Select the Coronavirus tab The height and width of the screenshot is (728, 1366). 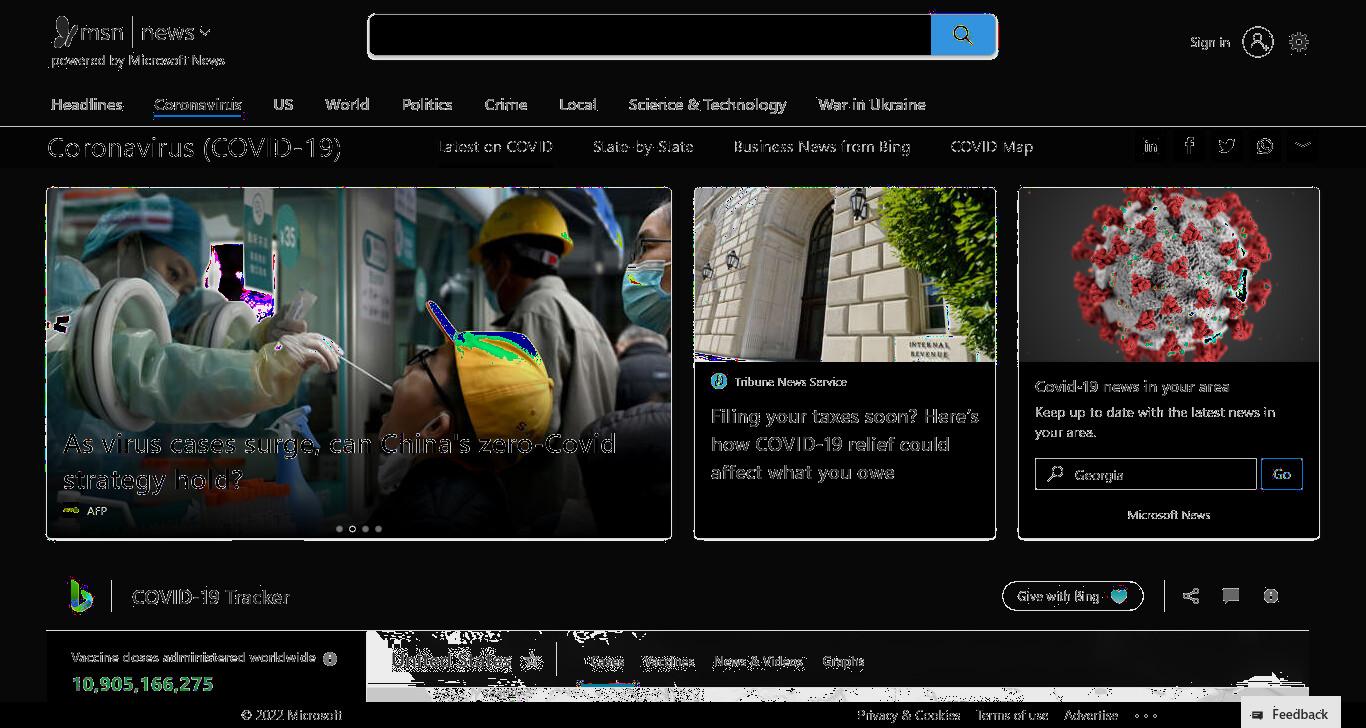point(198,104)
